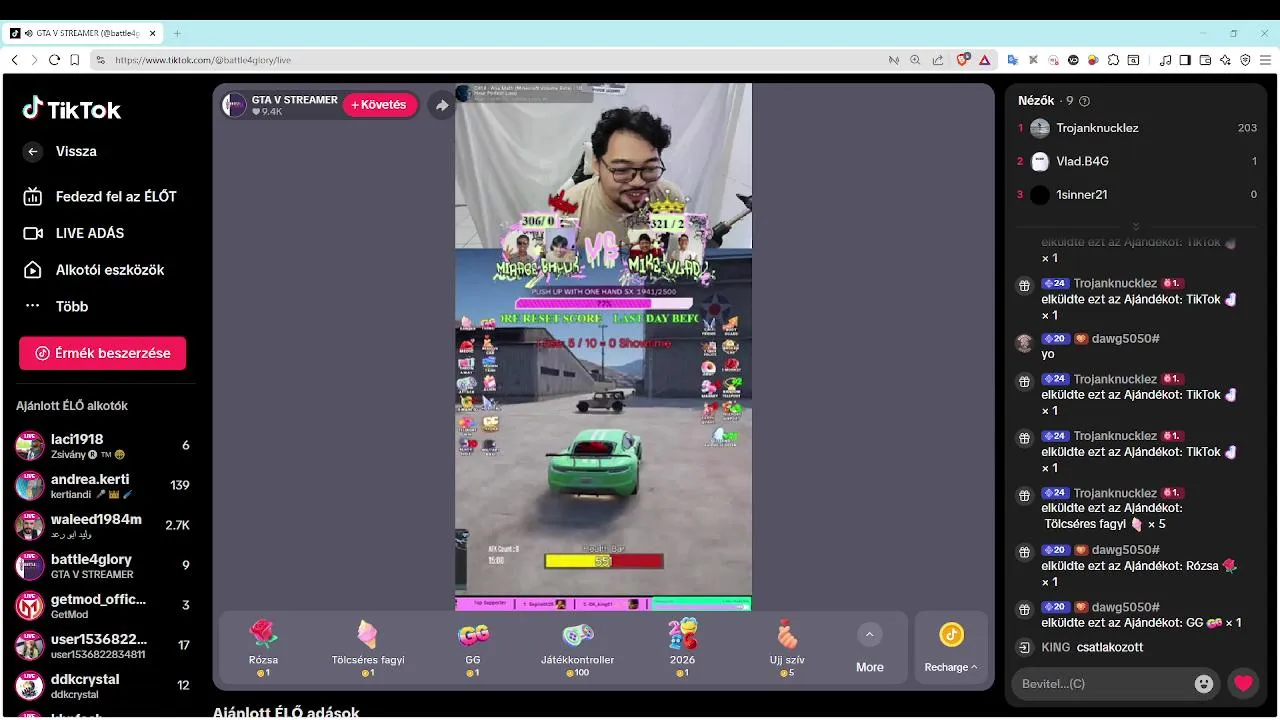Bookmark this page

[74, 60]
